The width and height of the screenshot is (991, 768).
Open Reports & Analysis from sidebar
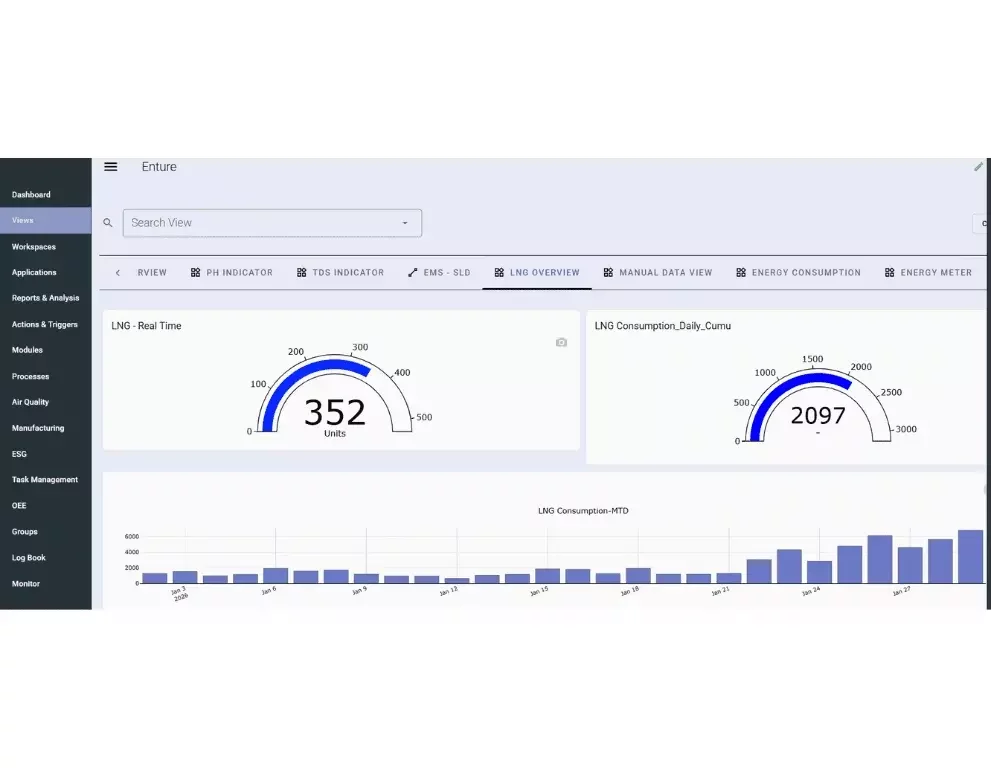[45, 298]
